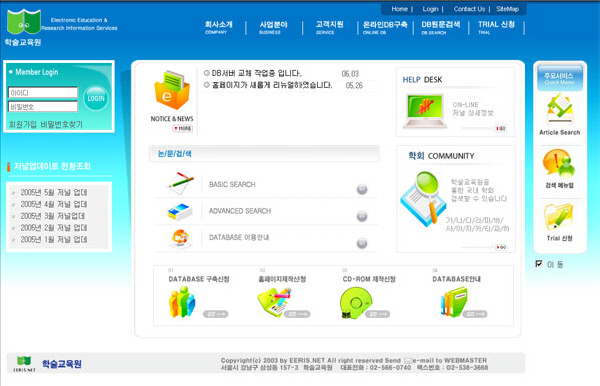
Task: Click the Trial 신청 folder icon
Action: [558, 217]
